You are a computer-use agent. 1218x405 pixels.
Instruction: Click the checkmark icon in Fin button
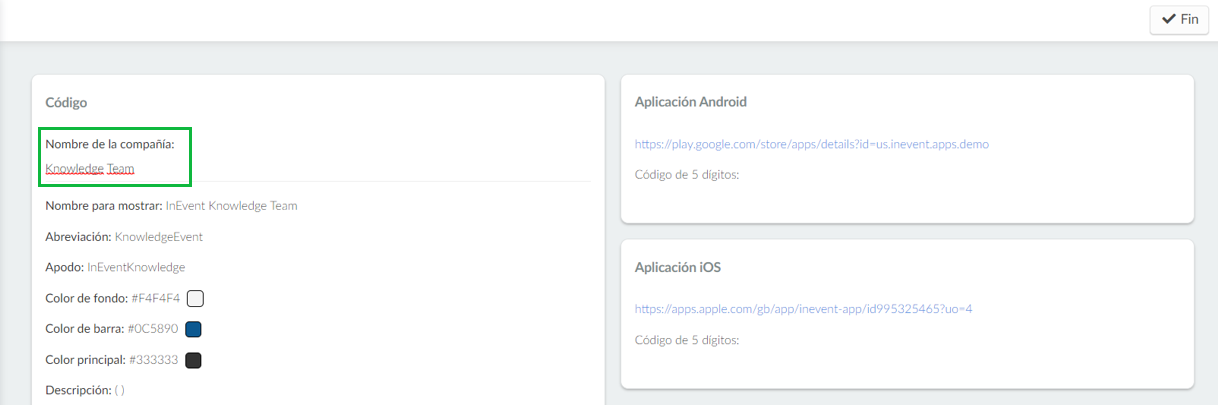(1168, 19)
